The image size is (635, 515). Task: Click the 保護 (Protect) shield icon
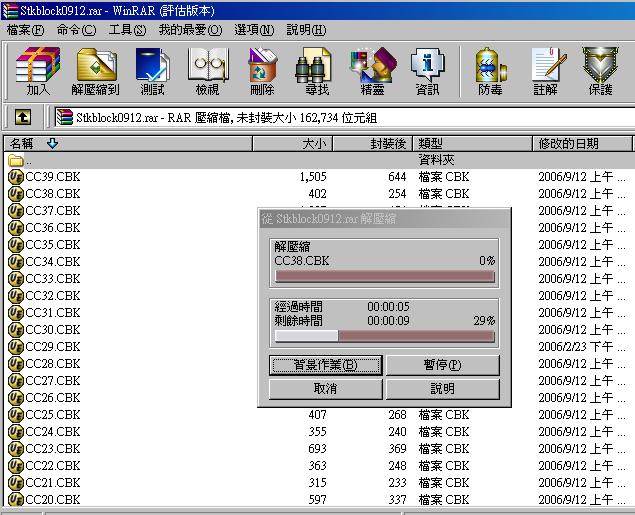(x=601, y=65)
